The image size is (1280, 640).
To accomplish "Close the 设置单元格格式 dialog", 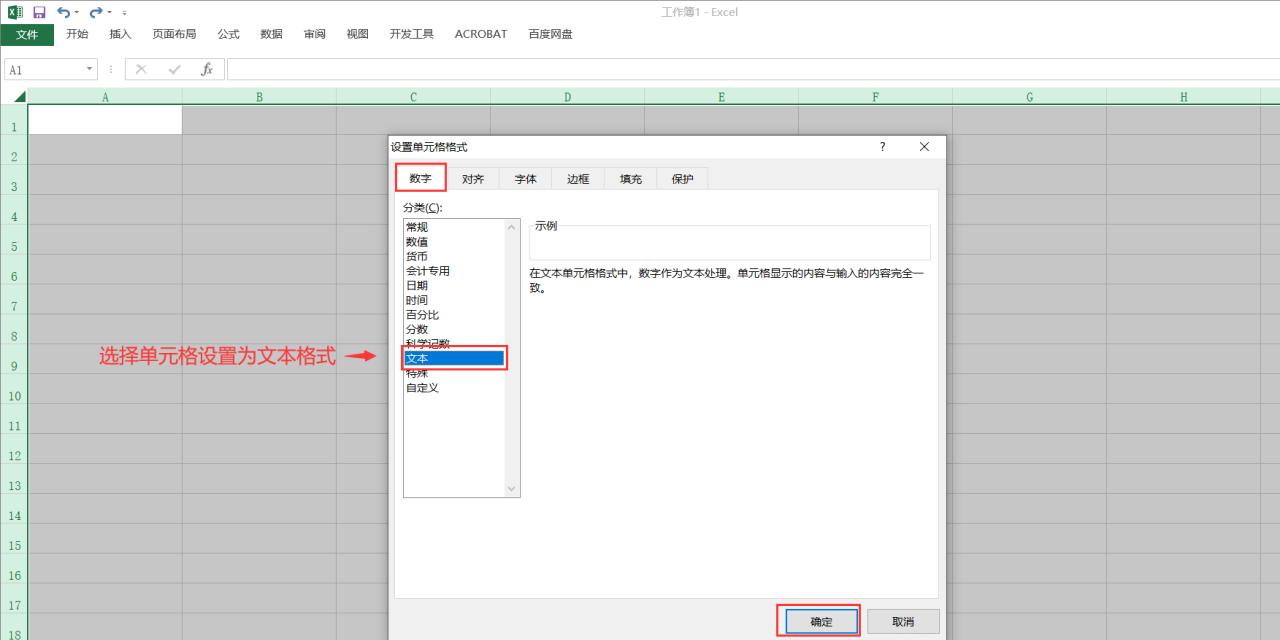I will 924,147.
